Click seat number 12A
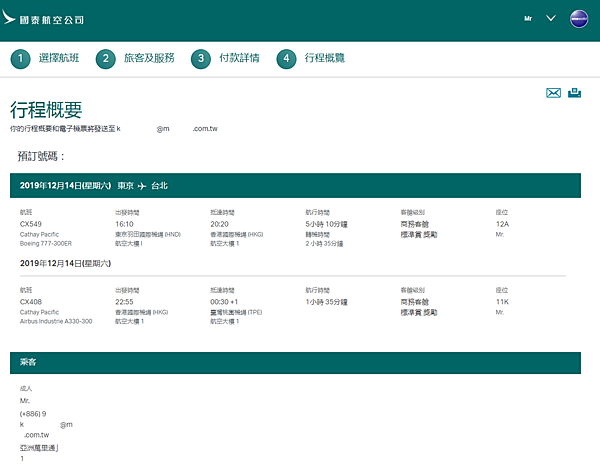The width and height of the screenshot is (600, 465). [x=502, y=224]
